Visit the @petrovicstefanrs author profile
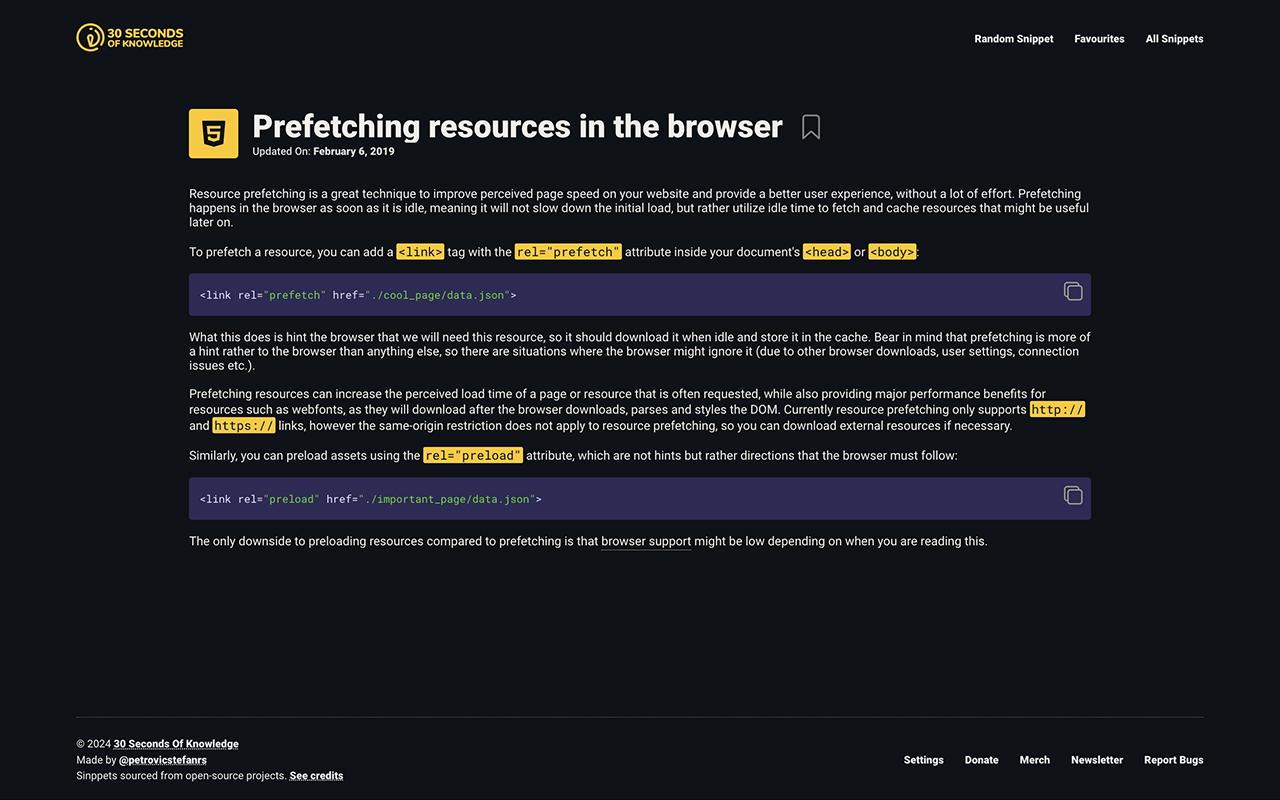Image resolution: width=1280 pixels, height=800 pixels. tap(162, 760)
